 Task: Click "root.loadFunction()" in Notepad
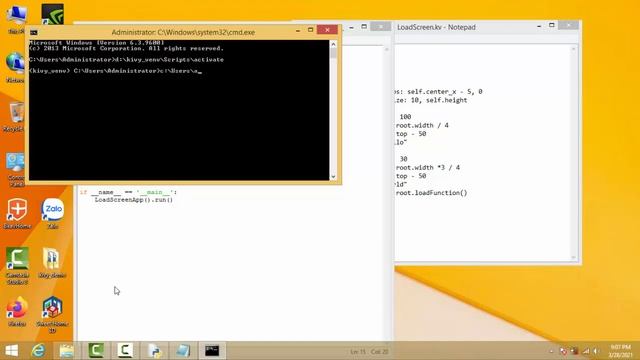431,193
